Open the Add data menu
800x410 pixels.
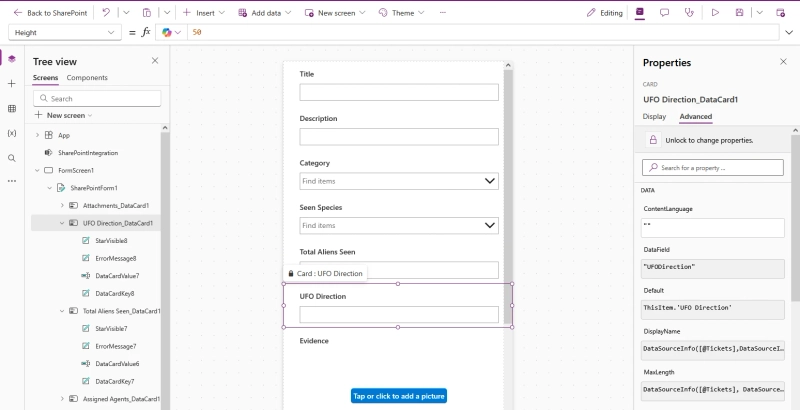265,13
